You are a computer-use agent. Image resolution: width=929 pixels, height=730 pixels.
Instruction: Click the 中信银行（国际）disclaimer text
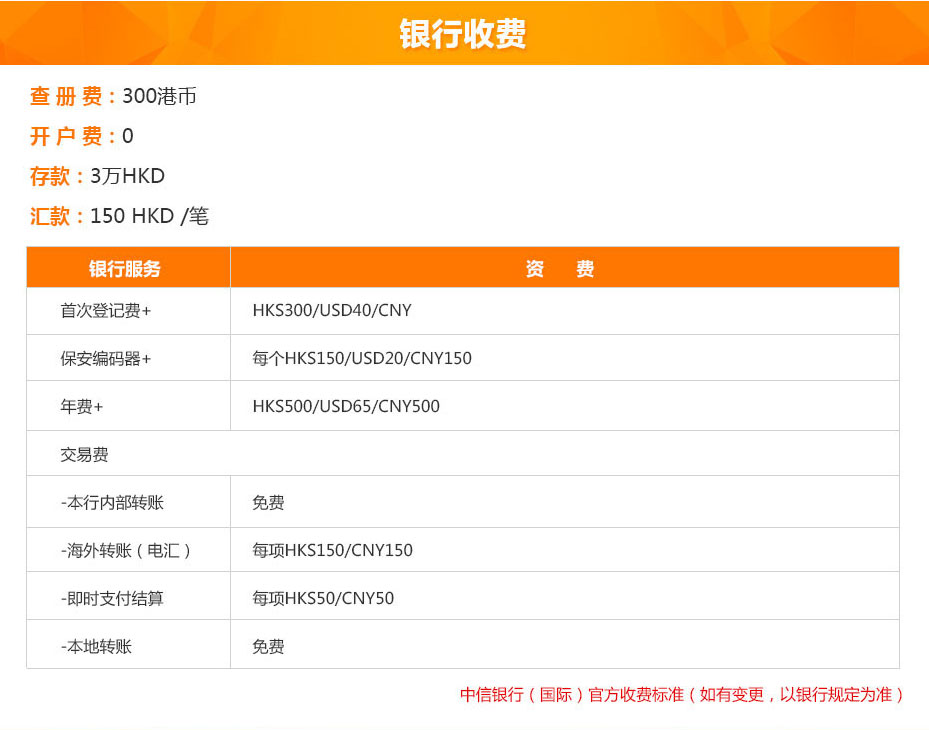[x=681, y=692]
